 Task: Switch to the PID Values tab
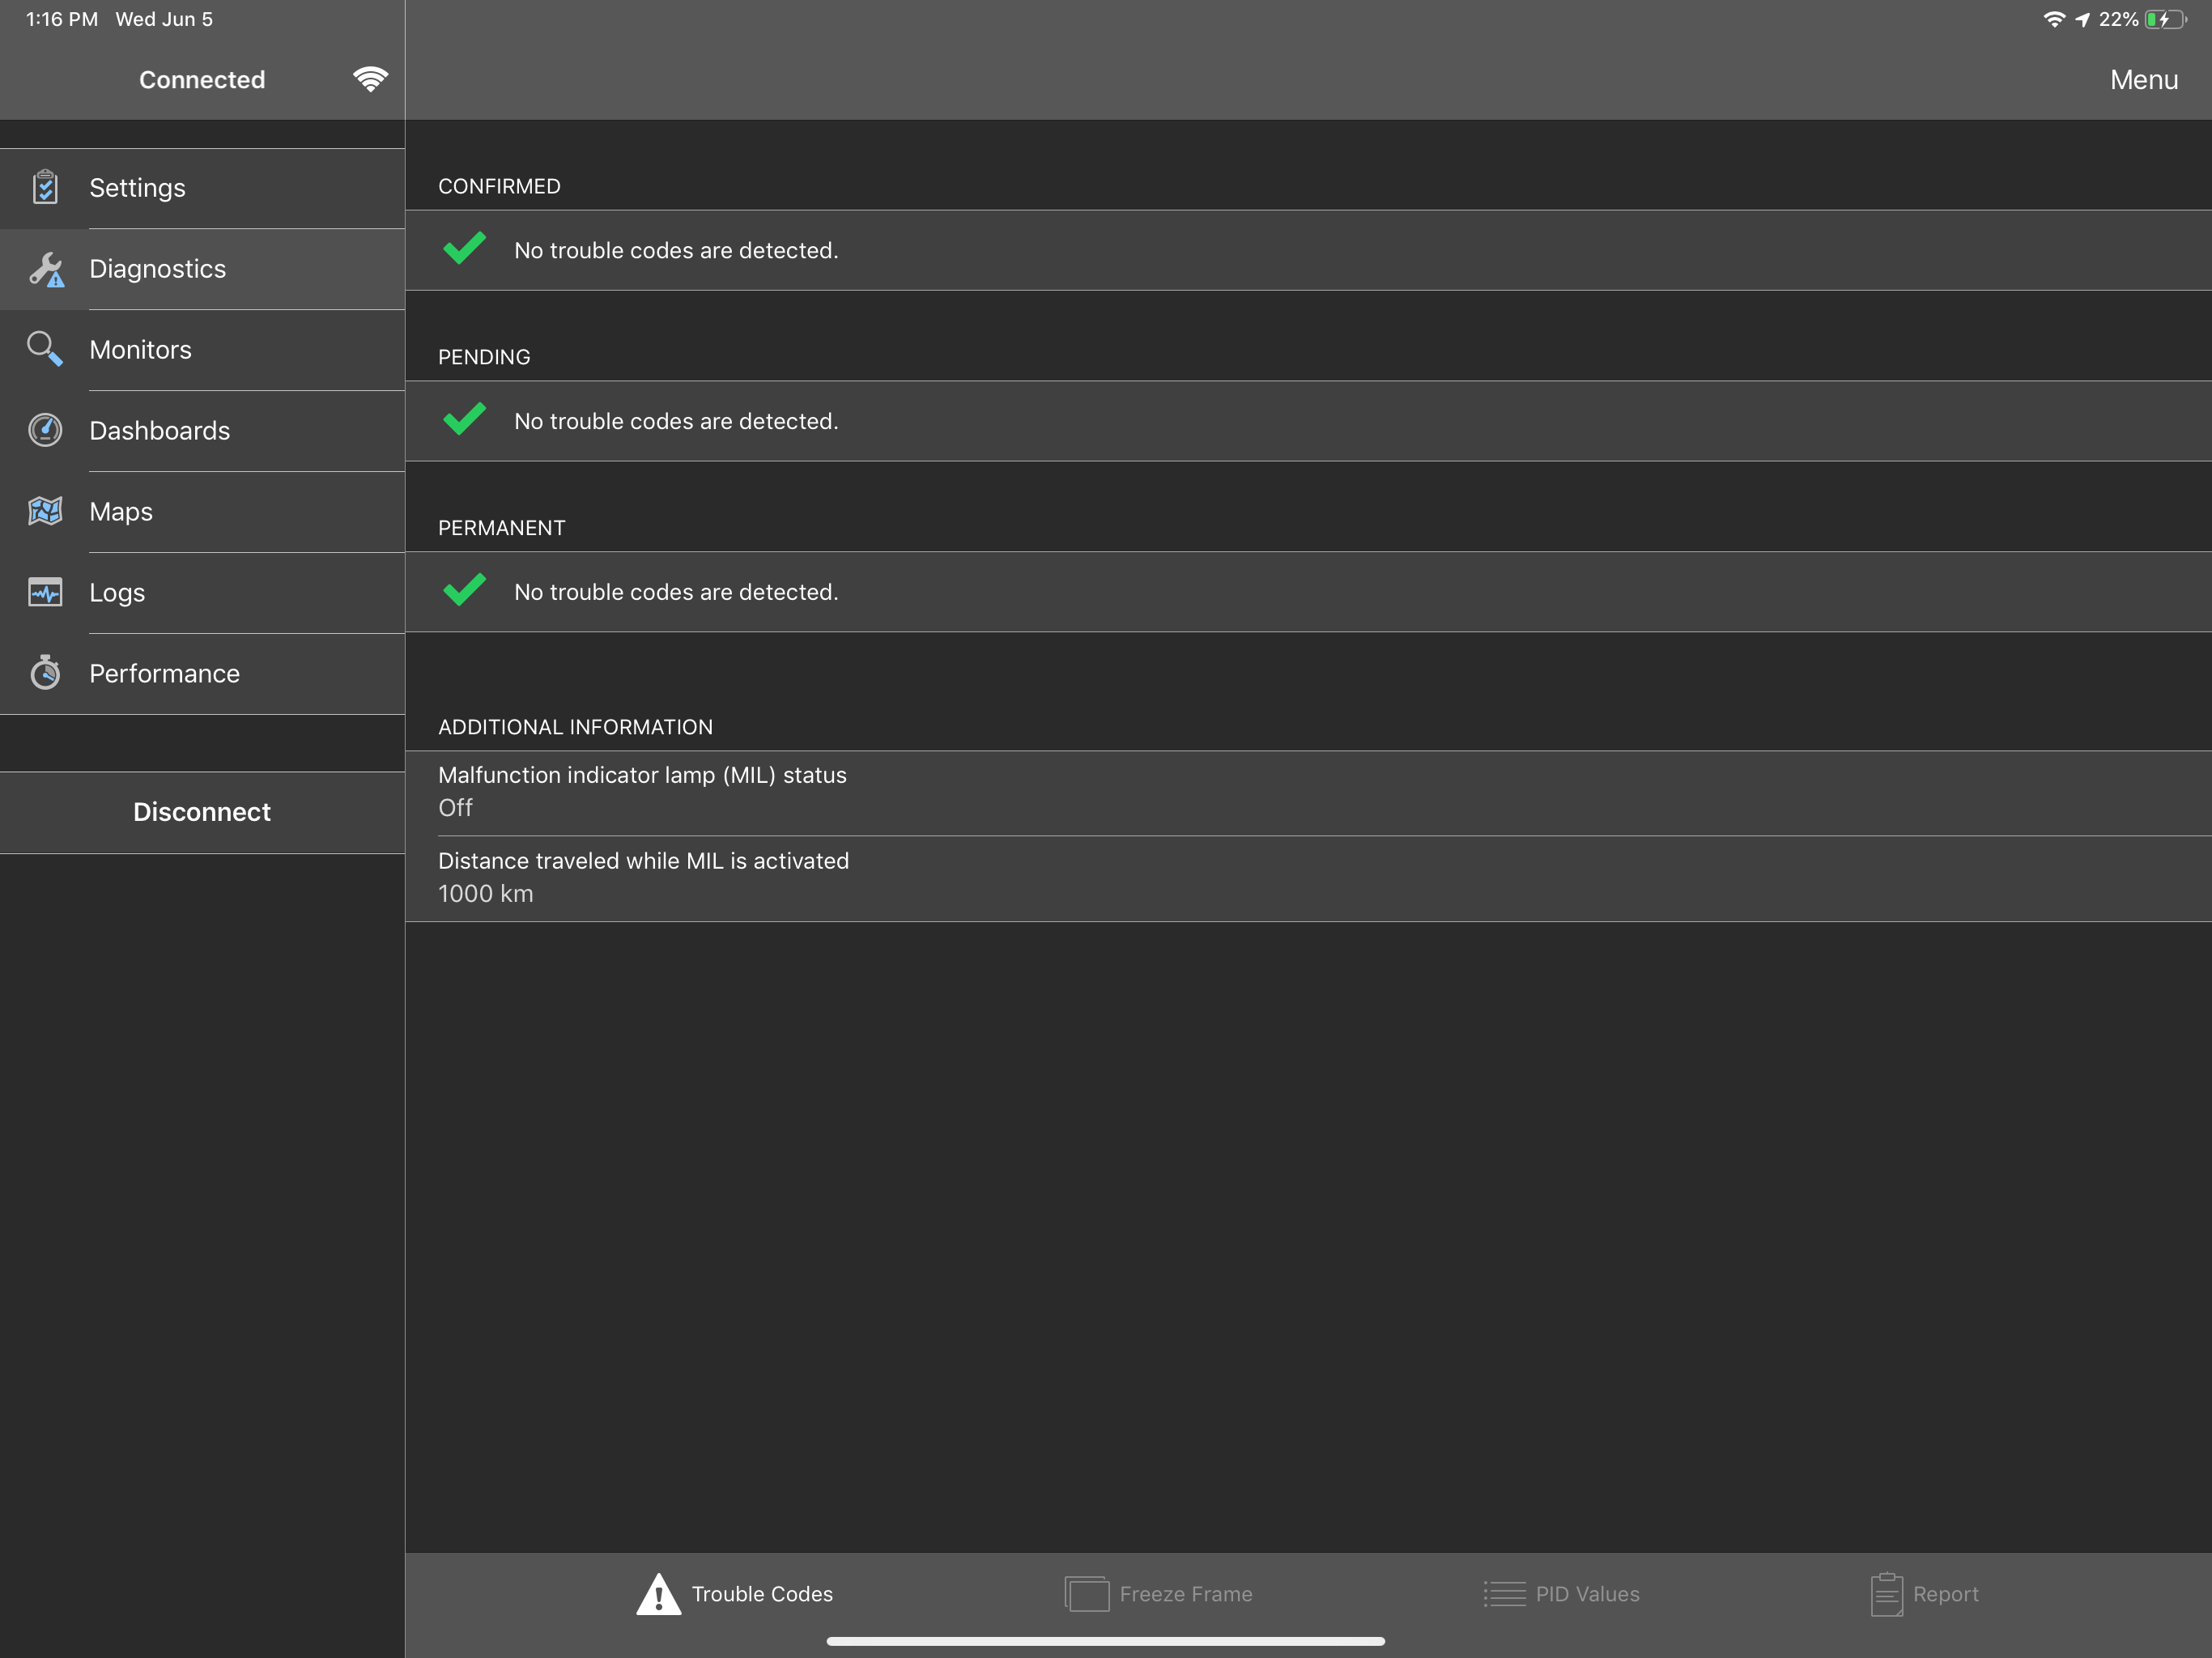[x=1562, y=1594]
